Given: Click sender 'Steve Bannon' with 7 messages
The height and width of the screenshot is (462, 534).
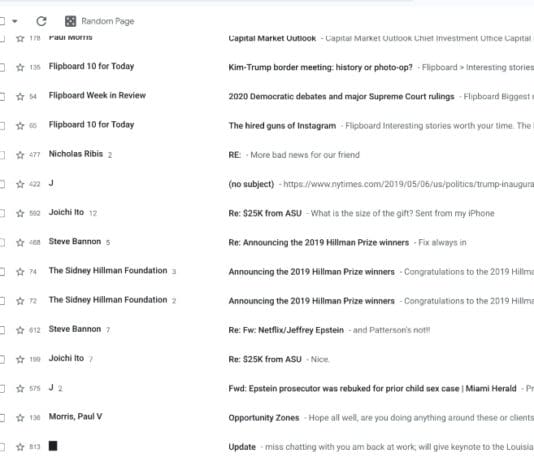Looking at the screenshot, I should [75, 329].
